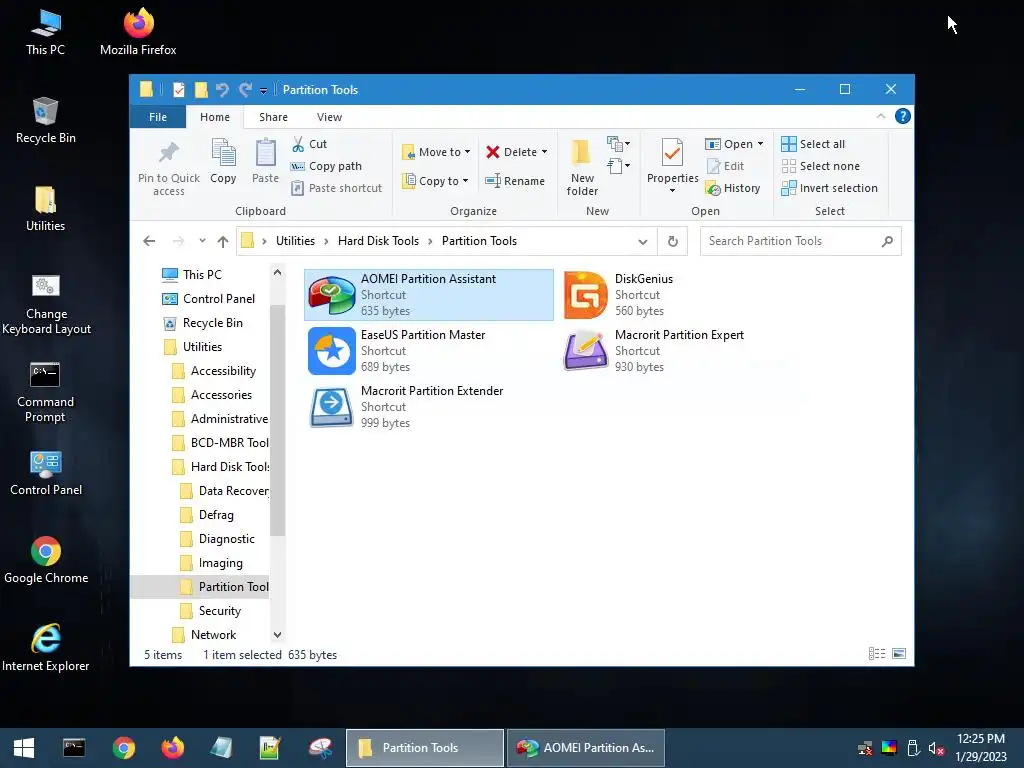Click the Paste ribbon button

265,162
